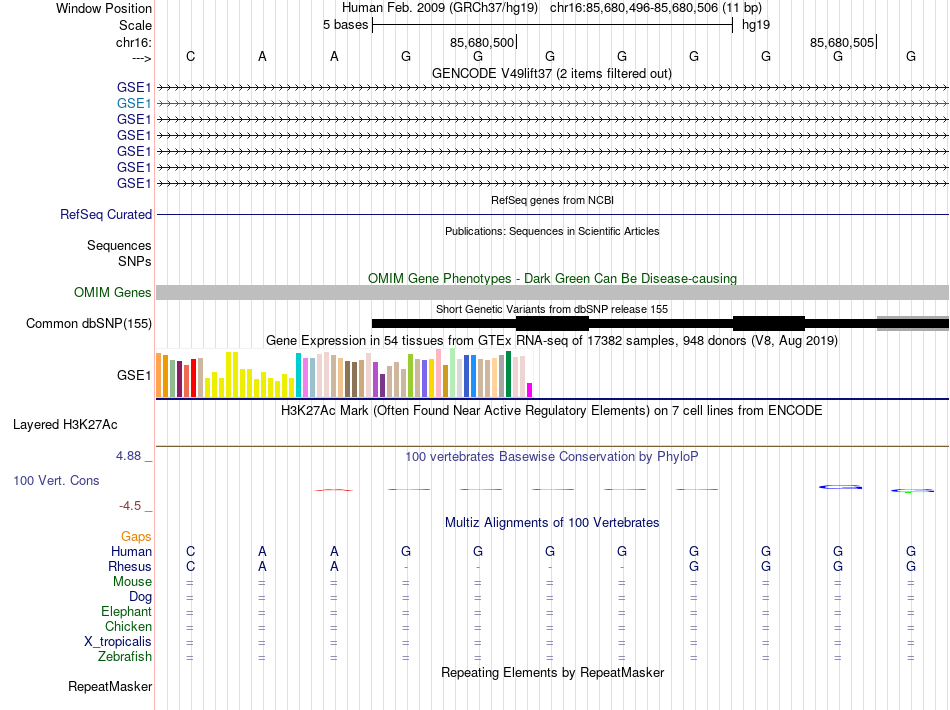This screenshot has width=950, height=710.
Task: Click the magenta last bar in GTEx chart
Action: click(x=530, y=390)
